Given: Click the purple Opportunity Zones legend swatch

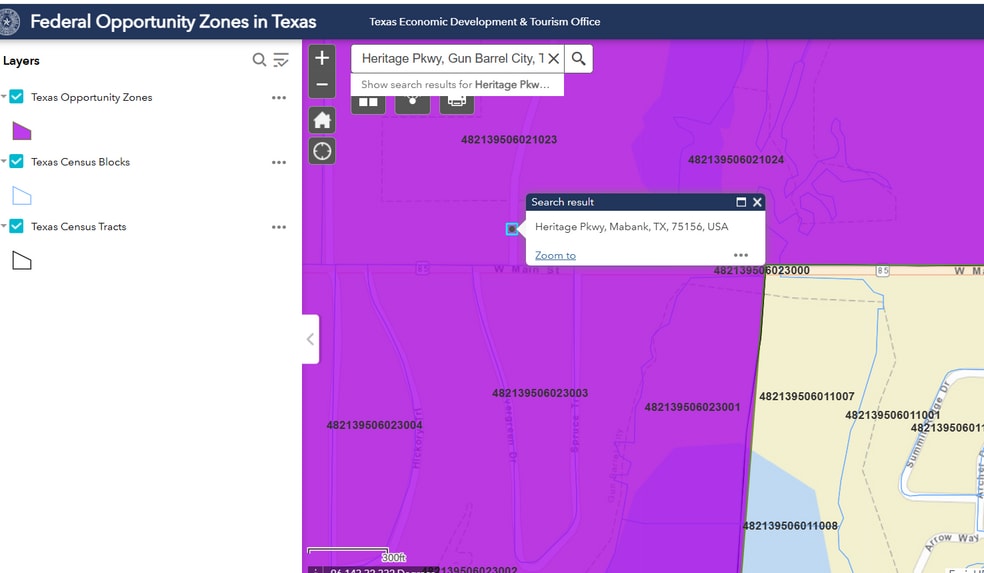Looking at the screenshot, I should click(21, 131).
